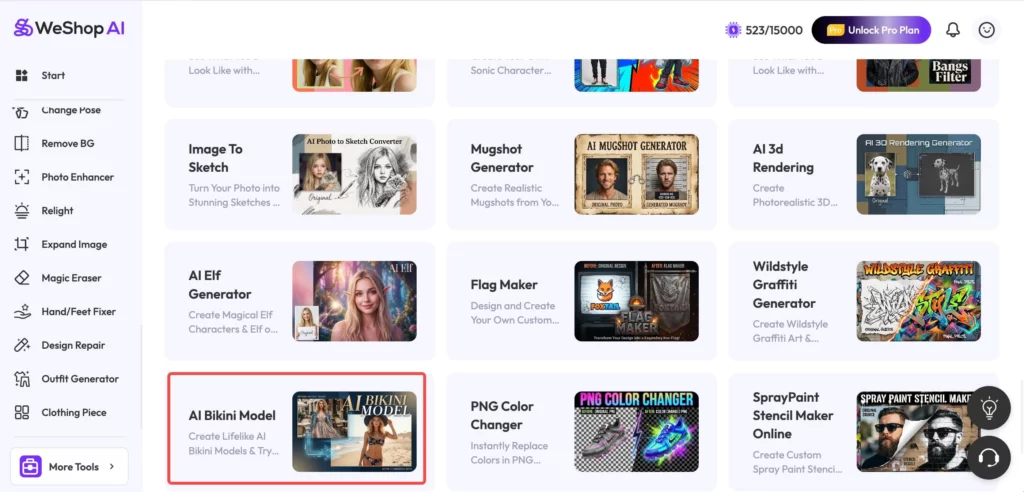Open the AI 3d Rendering card

863,174
